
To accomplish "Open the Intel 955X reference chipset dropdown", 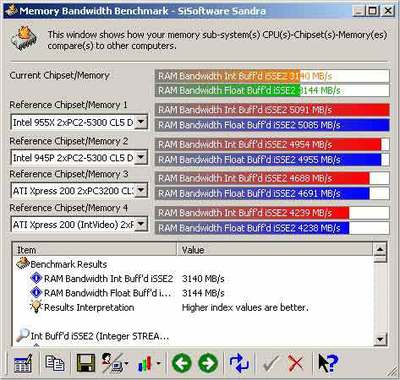I will point(141,122).
